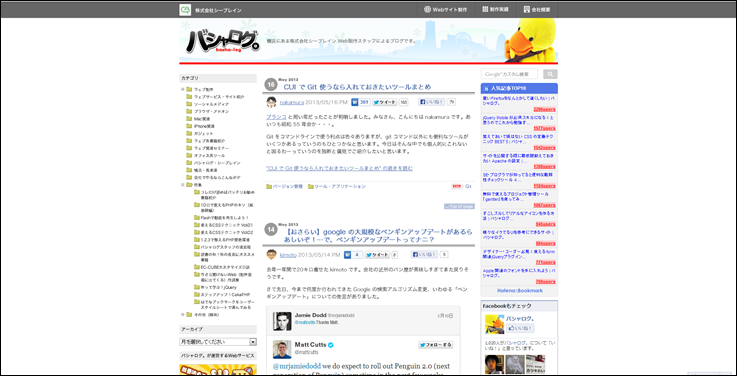Viewport: 737px width, 376px height.
Task: Click kimoto's author avatar icon
Action: point(271,255)
